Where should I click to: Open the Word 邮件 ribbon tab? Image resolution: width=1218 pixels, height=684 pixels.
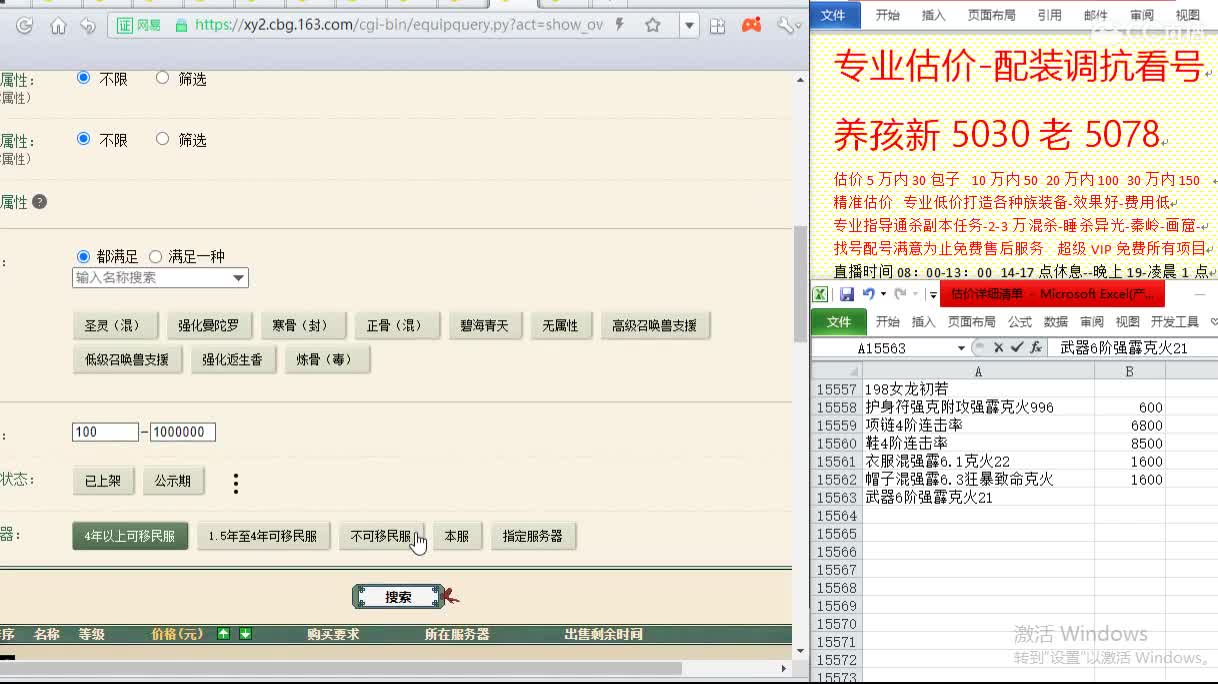pos(1096,15)
